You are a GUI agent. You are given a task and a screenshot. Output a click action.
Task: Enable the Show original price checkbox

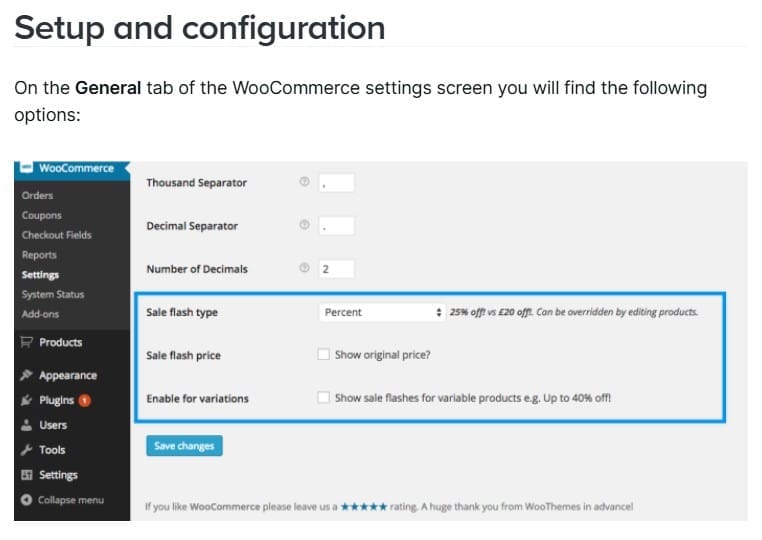pos(323,354)
